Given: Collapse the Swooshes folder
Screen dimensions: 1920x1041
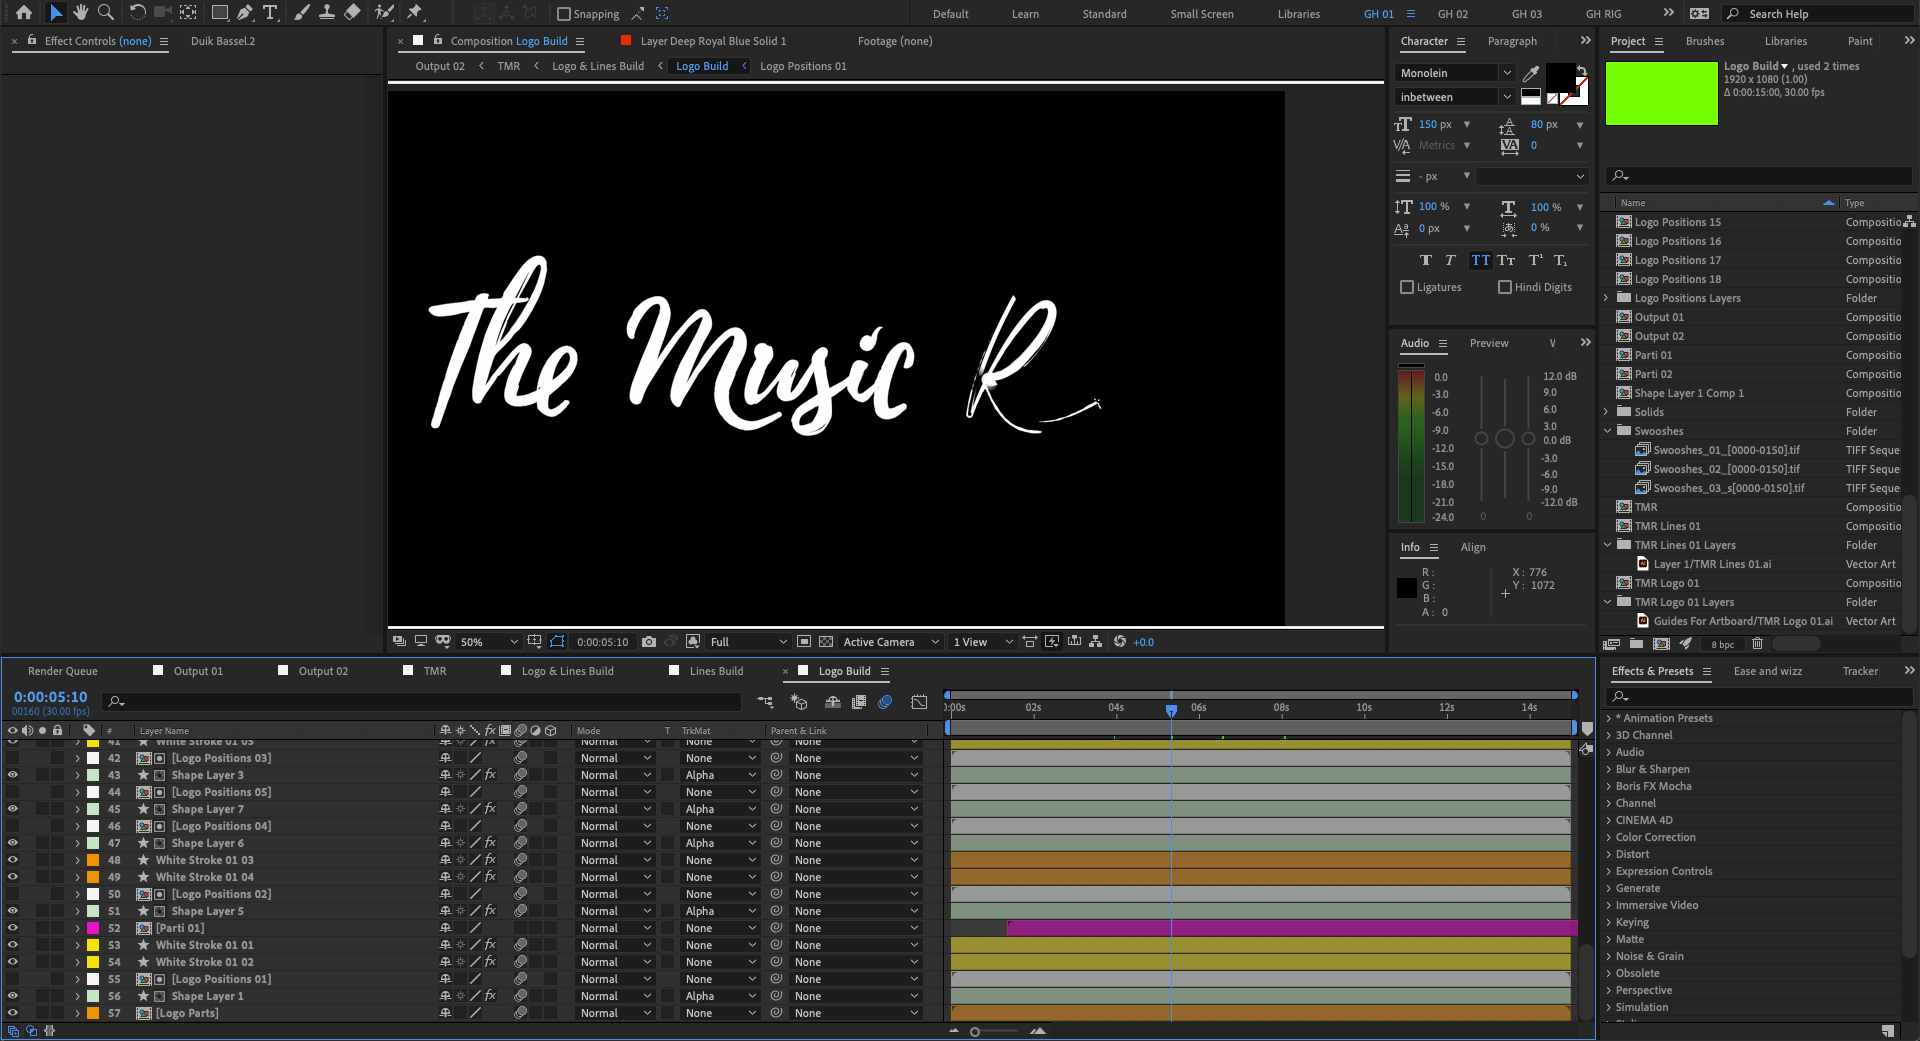Looking at the screenshot, I should click(1607, 431).
